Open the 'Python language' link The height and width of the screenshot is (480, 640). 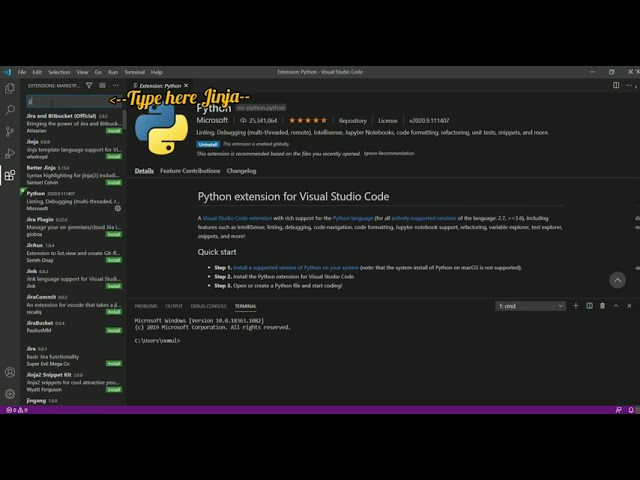tap(353, 218)
